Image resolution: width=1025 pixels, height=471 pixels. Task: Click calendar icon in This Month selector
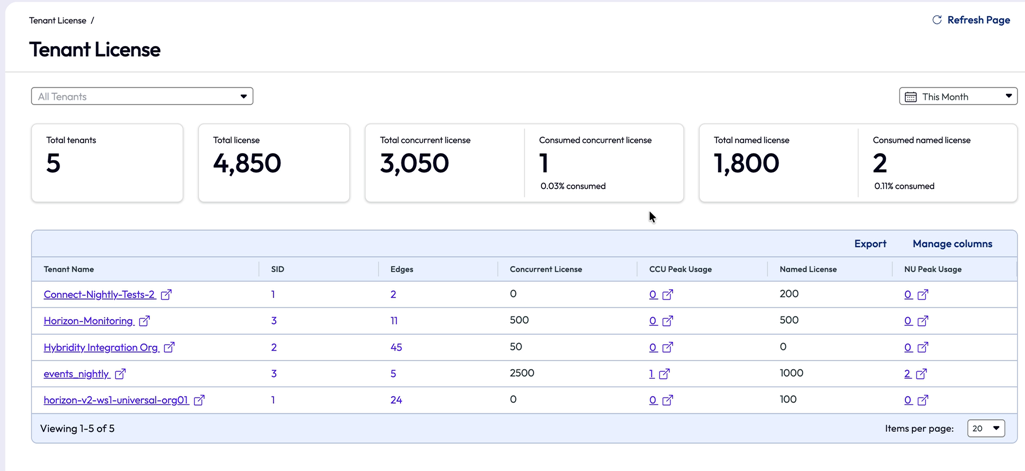[x=910, y=97]
